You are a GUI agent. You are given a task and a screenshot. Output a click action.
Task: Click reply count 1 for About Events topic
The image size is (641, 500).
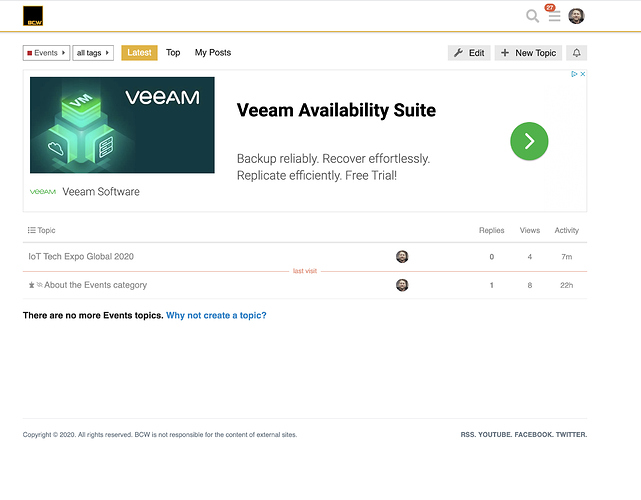[492, 285]
